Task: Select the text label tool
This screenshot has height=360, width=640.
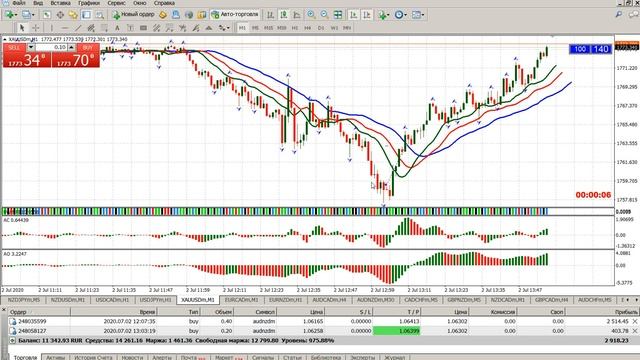Action: click(130, 28)
